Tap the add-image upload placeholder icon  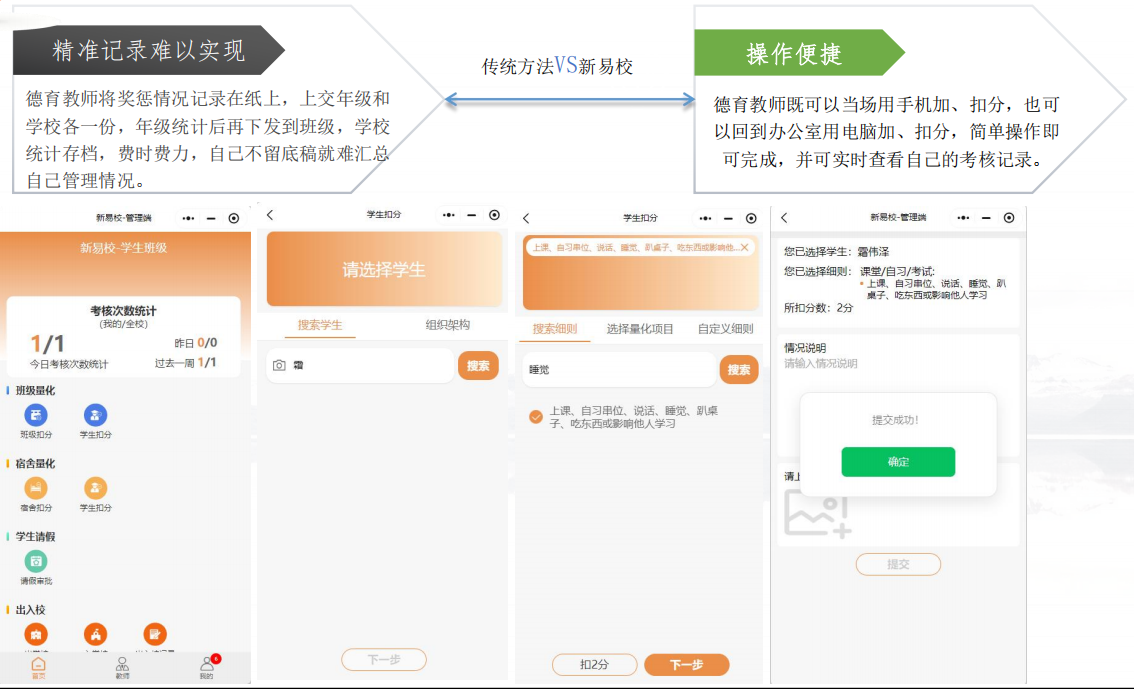tap(817, 515)
